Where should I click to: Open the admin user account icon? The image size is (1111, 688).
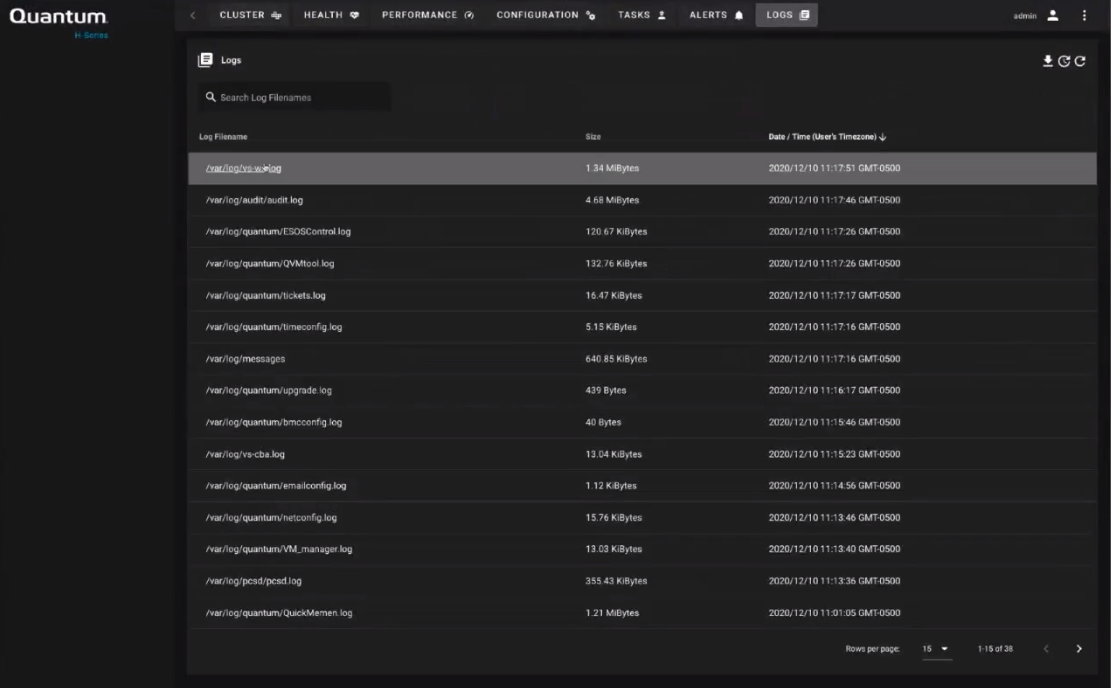coord(1053,15)
